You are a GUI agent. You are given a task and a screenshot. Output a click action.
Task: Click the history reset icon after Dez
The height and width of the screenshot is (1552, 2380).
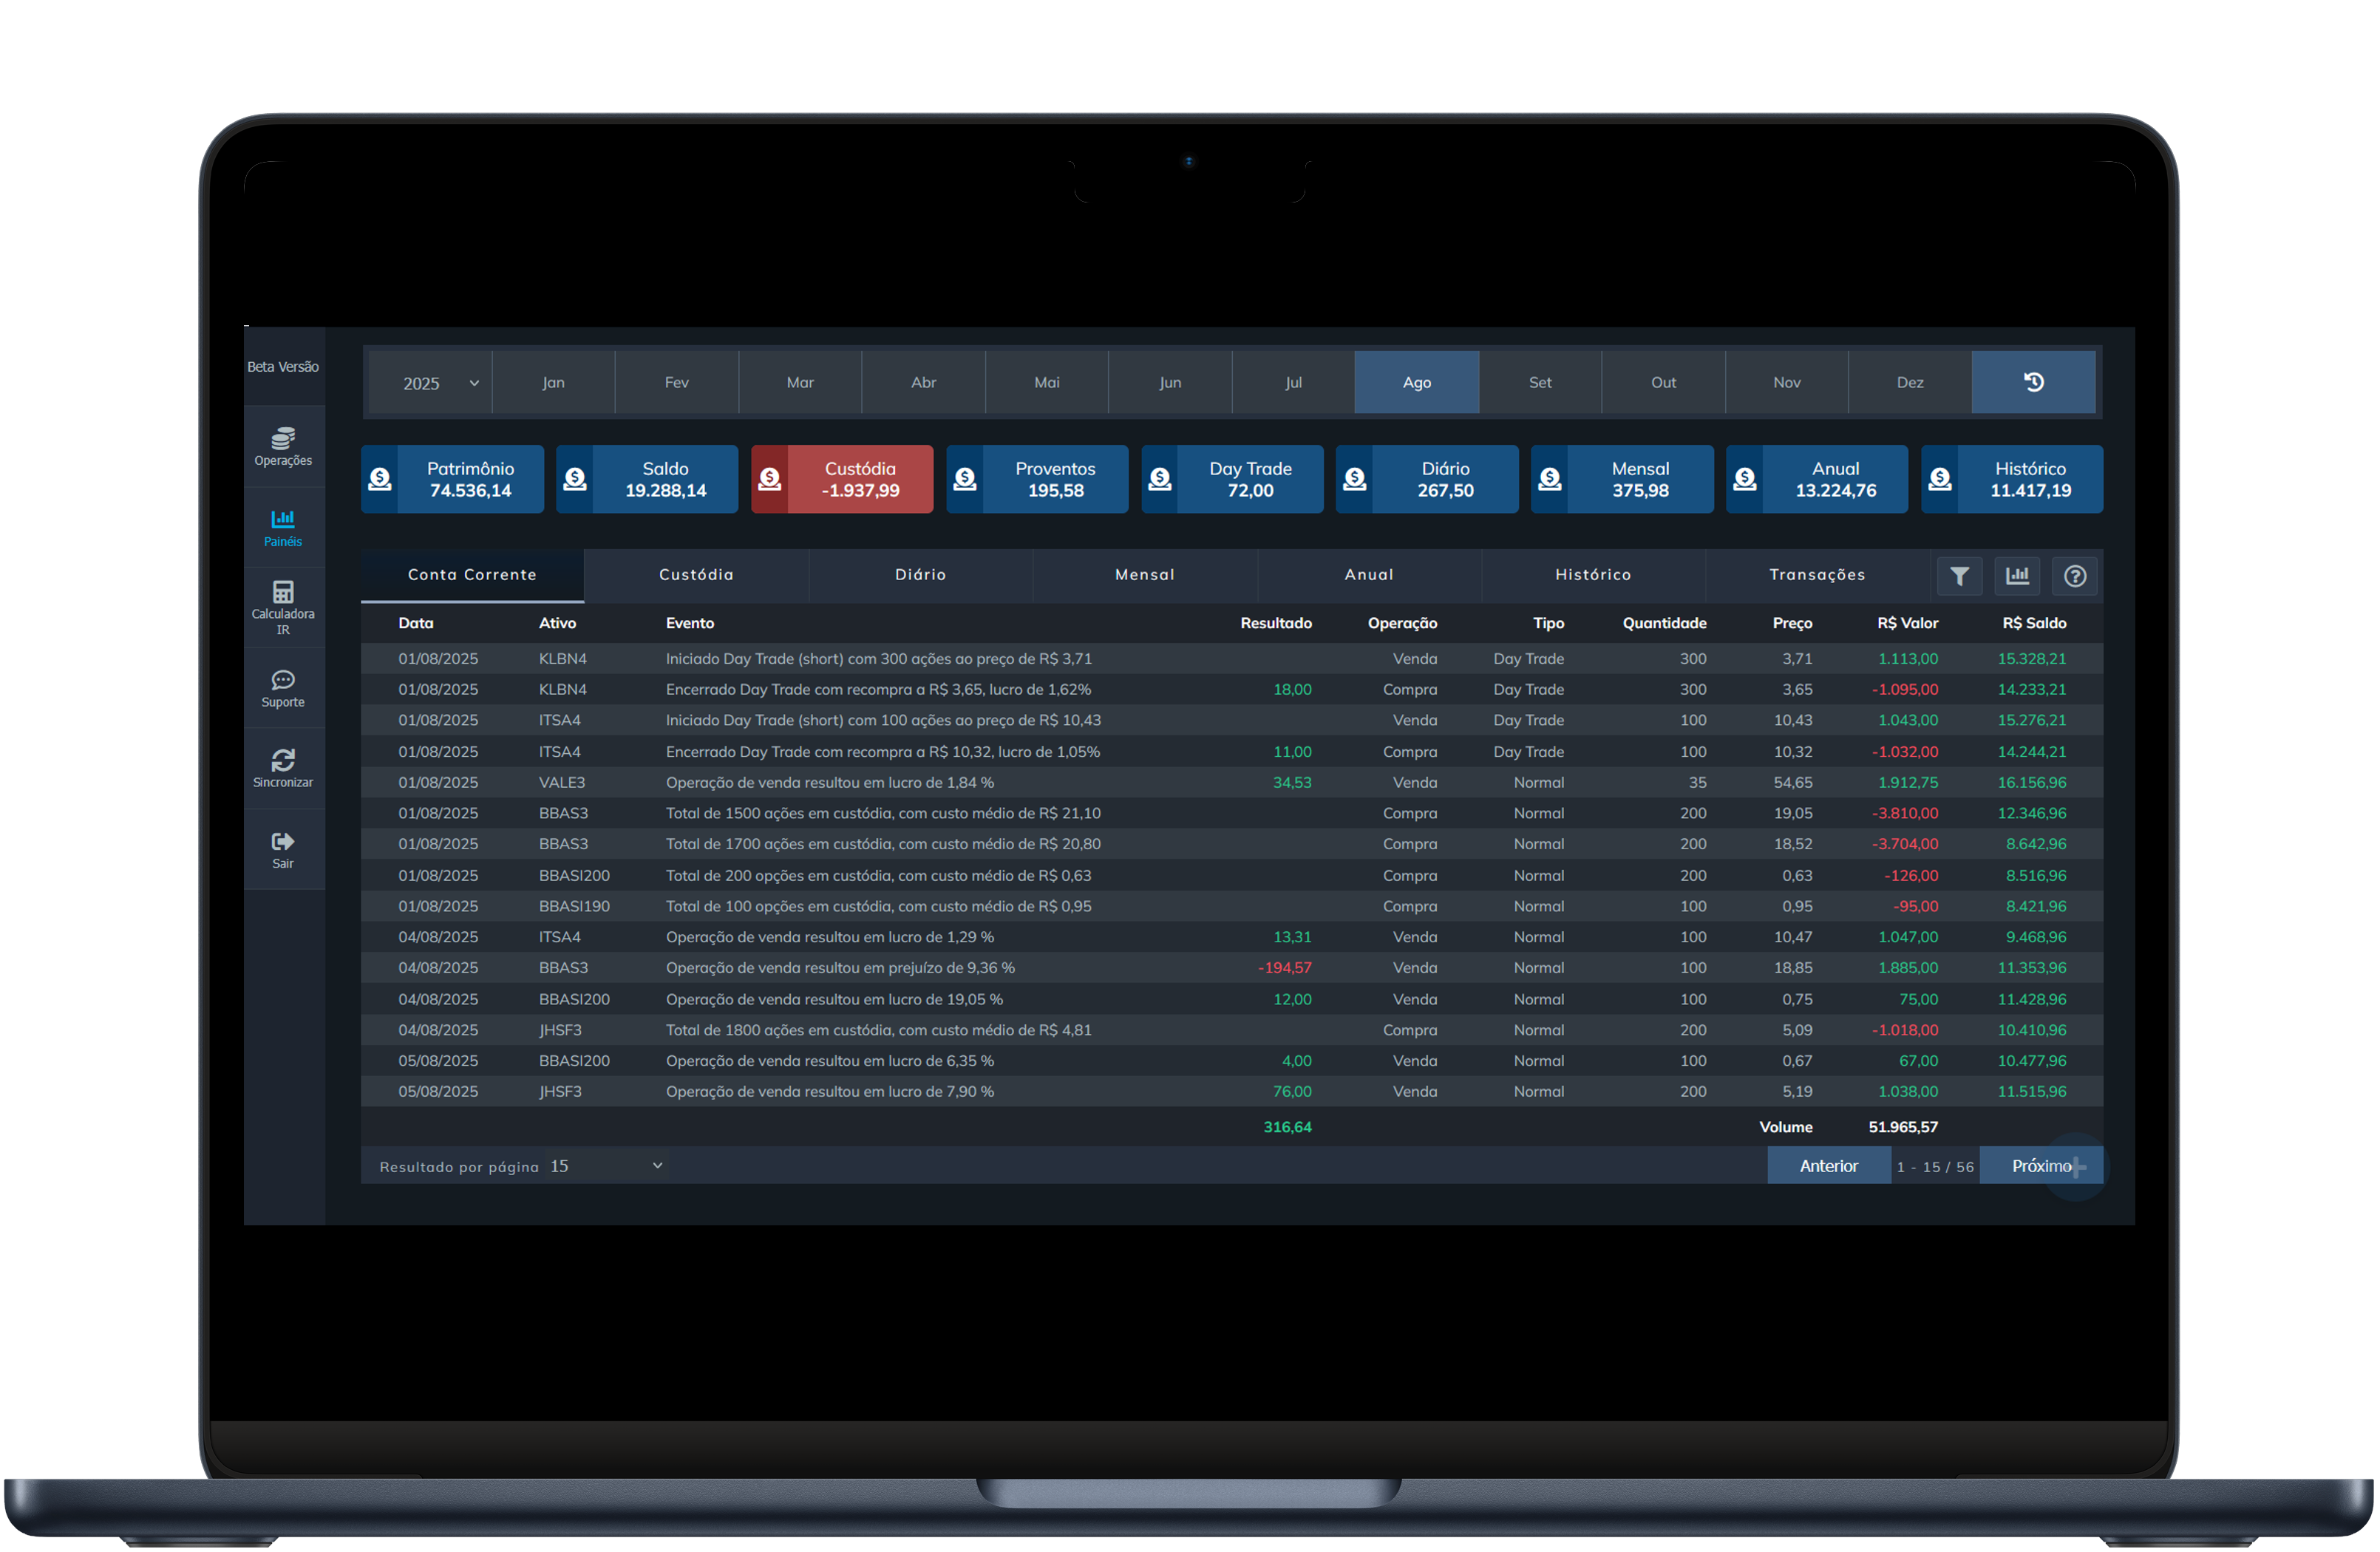click(2033, 382)
